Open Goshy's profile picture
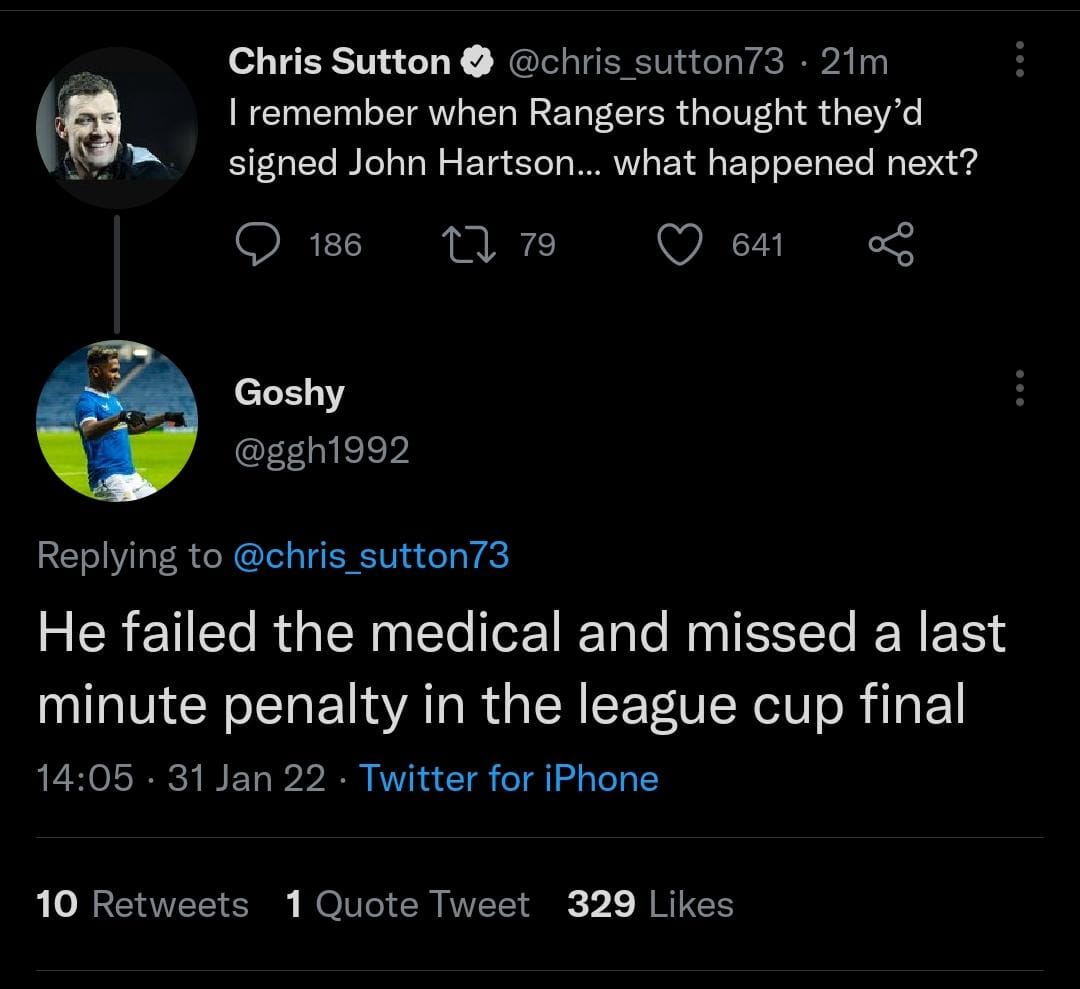 point(116,420)
